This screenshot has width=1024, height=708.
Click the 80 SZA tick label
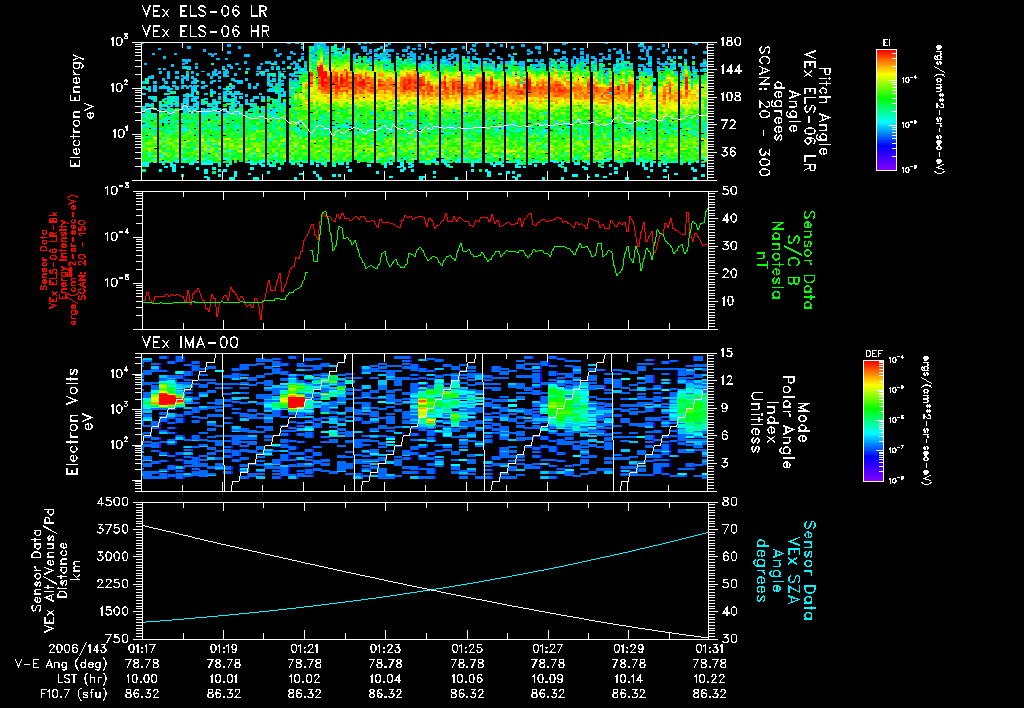pyautogui.click(x=729, y=502)
